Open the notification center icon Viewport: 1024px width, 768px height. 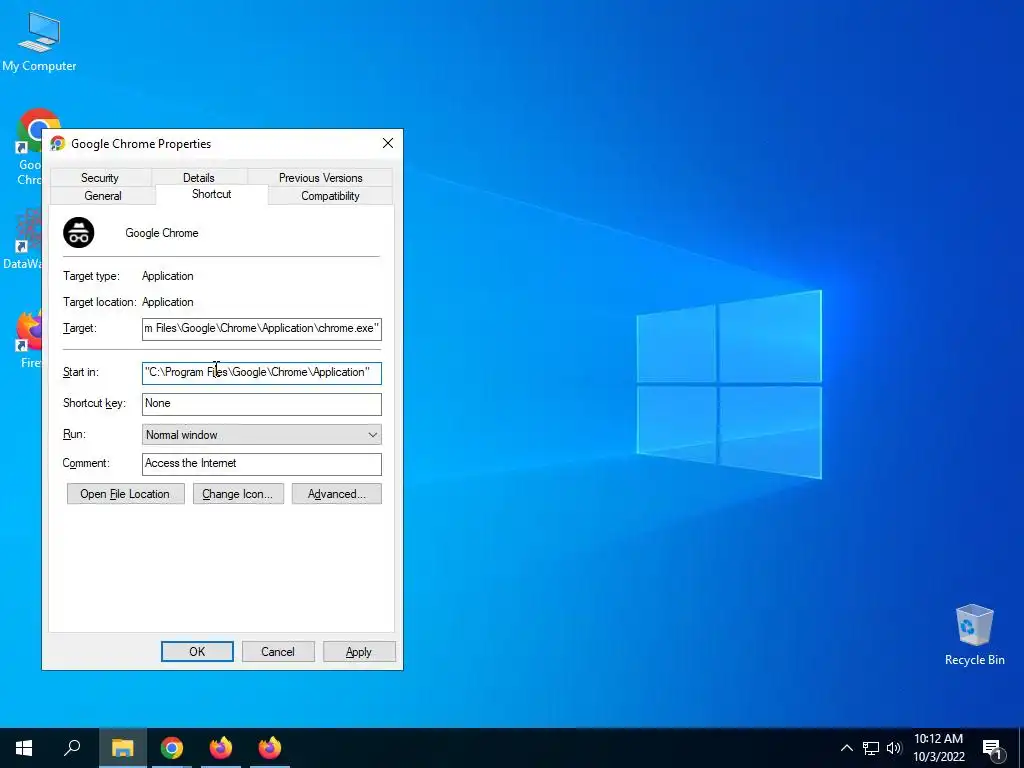992,749
